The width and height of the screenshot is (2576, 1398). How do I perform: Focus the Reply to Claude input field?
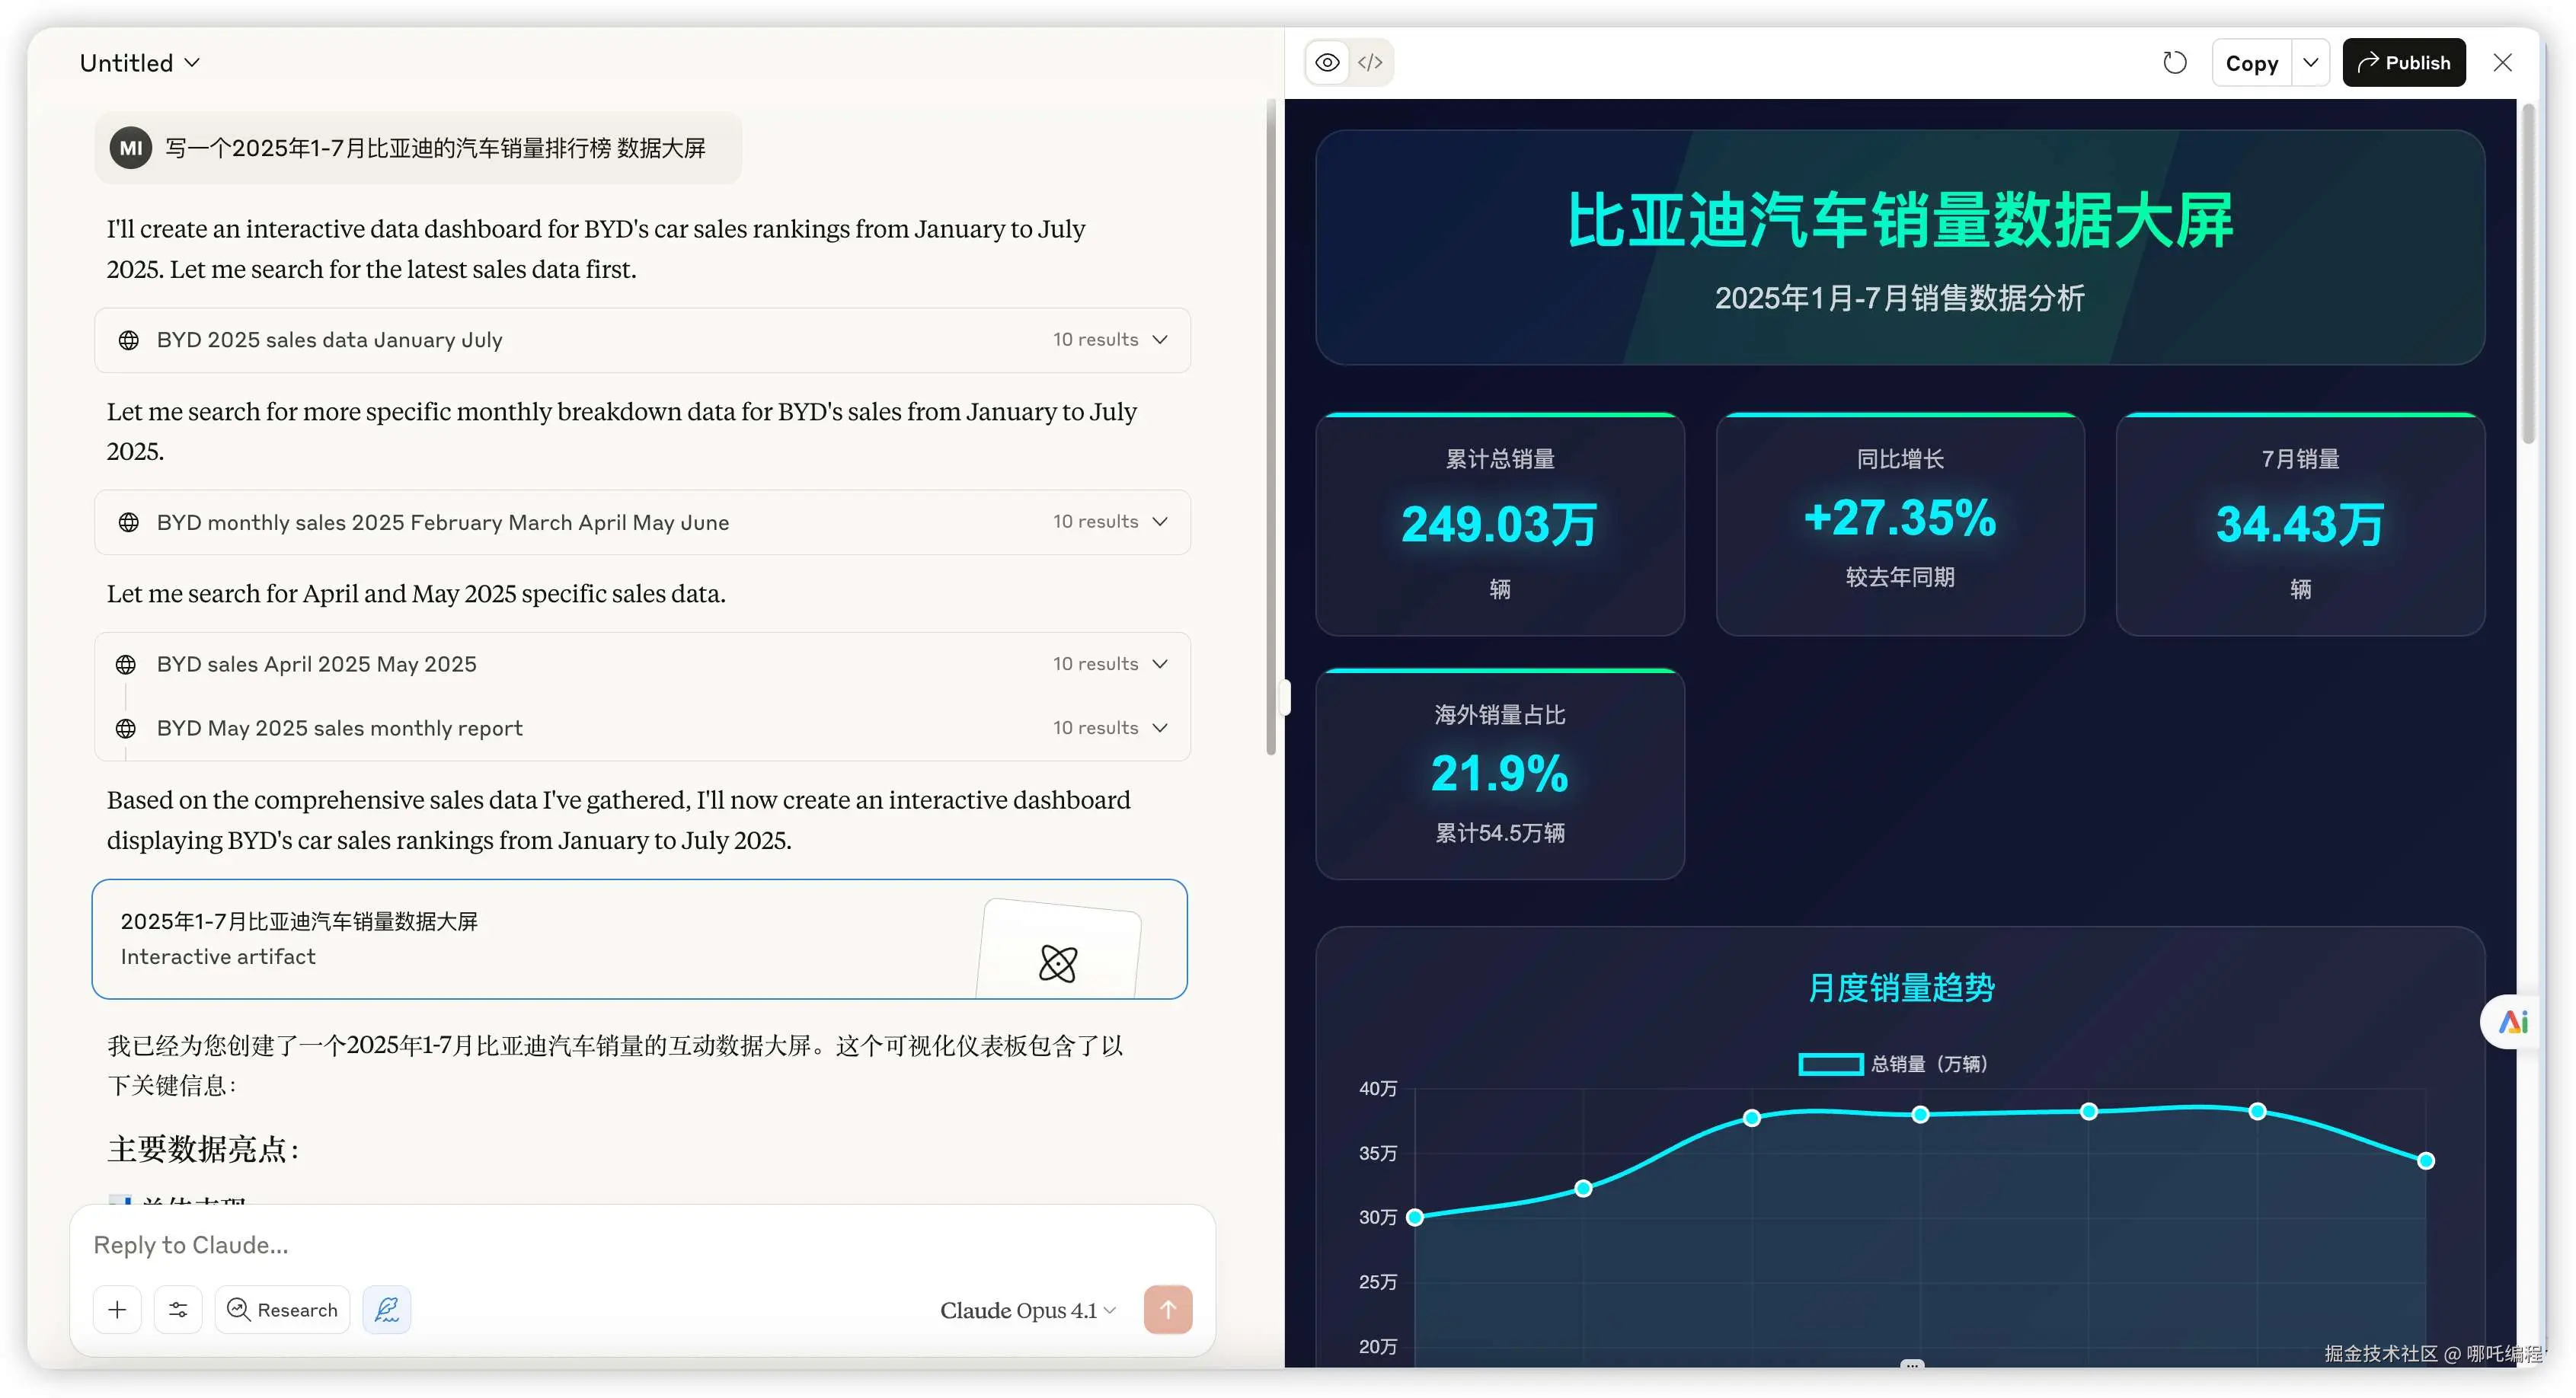pyautogui.click(x=642, y=1245)
